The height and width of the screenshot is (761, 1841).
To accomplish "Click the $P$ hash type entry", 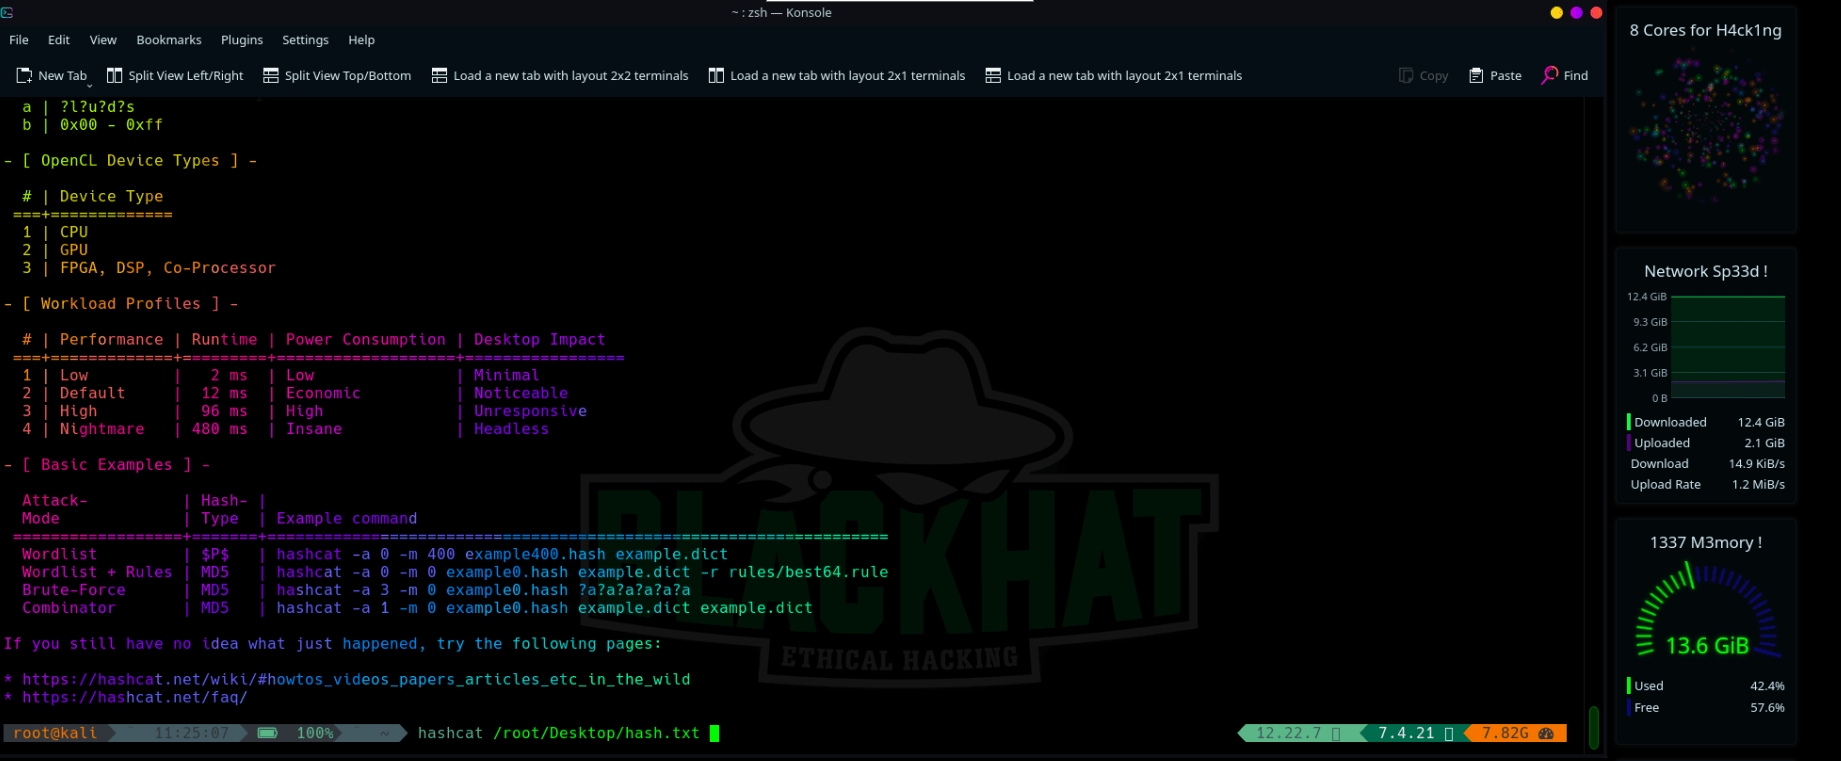I will click(215, 554).
